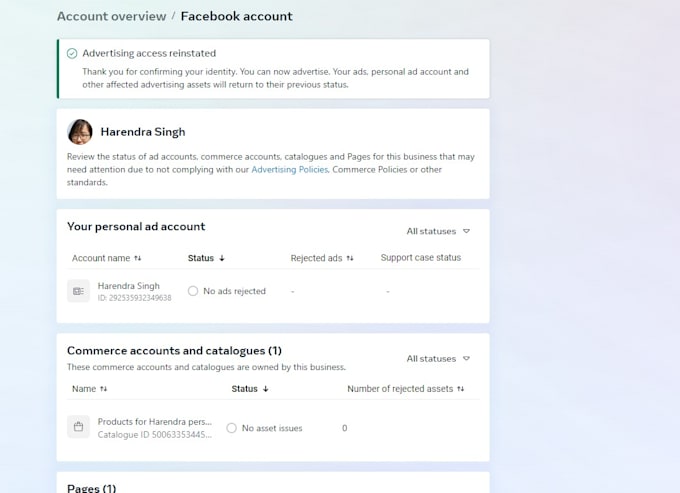680x493 pixels.
Task: Open Products for Harendra catalogue entry
Action: (x=154, y=428)
